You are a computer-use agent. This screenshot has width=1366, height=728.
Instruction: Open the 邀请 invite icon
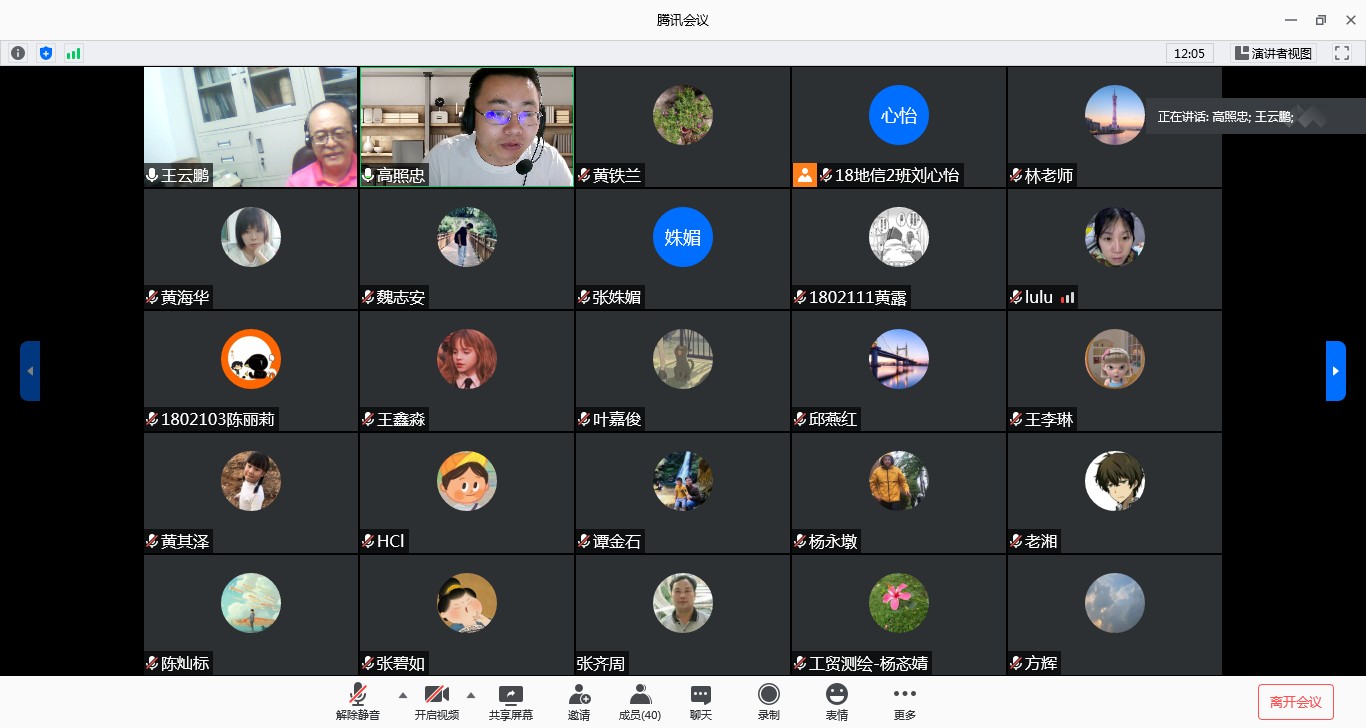579,702
